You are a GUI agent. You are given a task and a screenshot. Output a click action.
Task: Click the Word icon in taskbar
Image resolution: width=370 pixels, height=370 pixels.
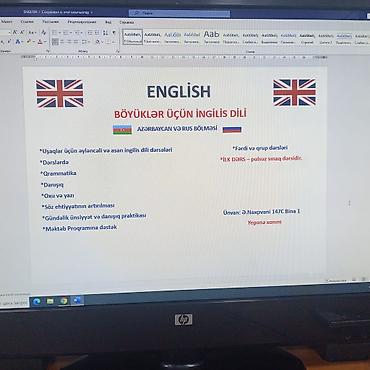point(77,301)
